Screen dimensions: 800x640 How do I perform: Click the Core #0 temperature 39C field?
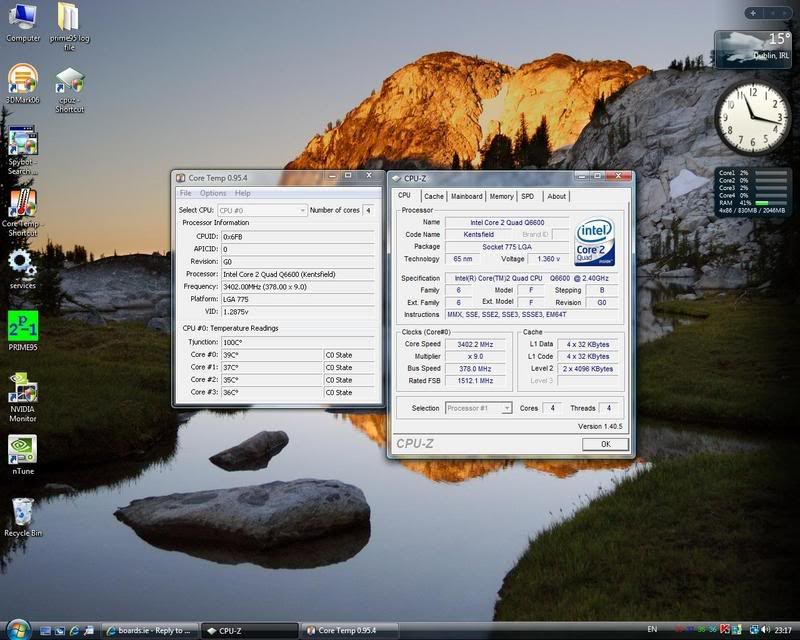[x=271, y=355]
